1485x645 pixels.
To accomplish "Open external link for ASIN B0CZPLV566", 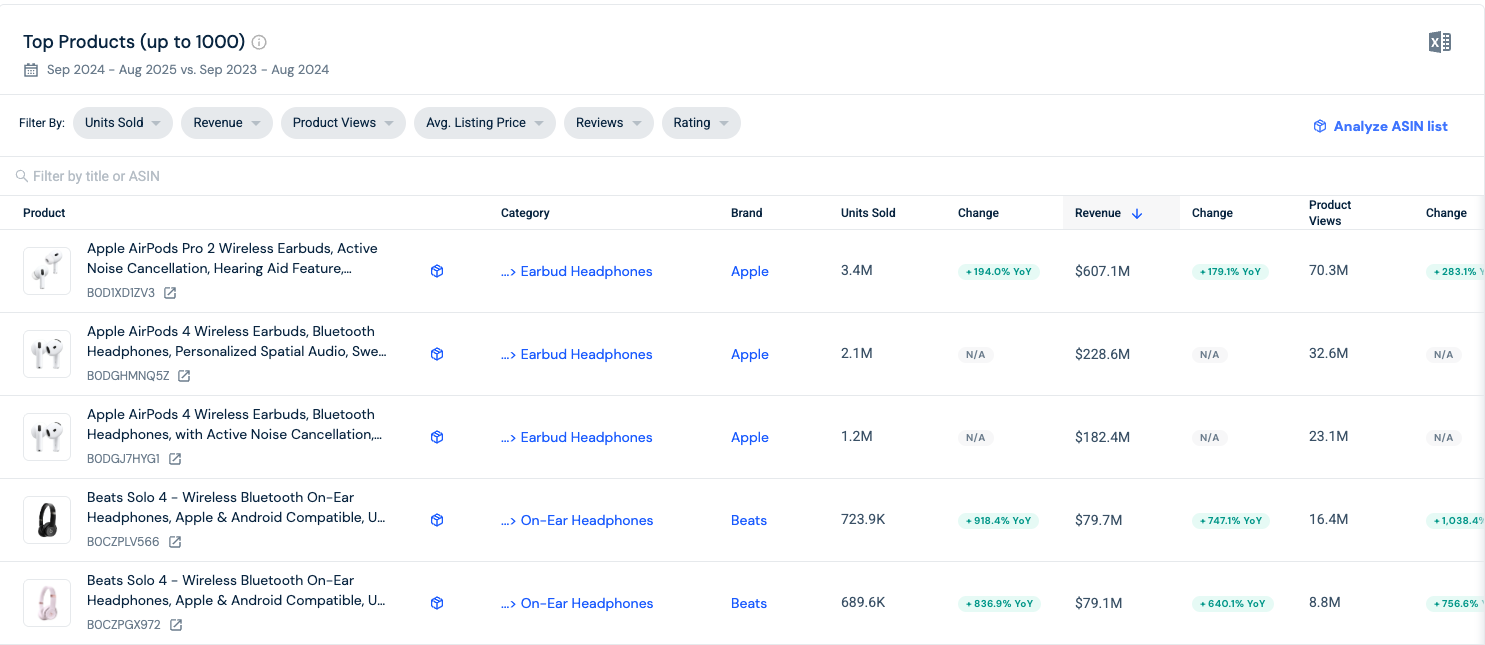I will (x=175, y=542).
